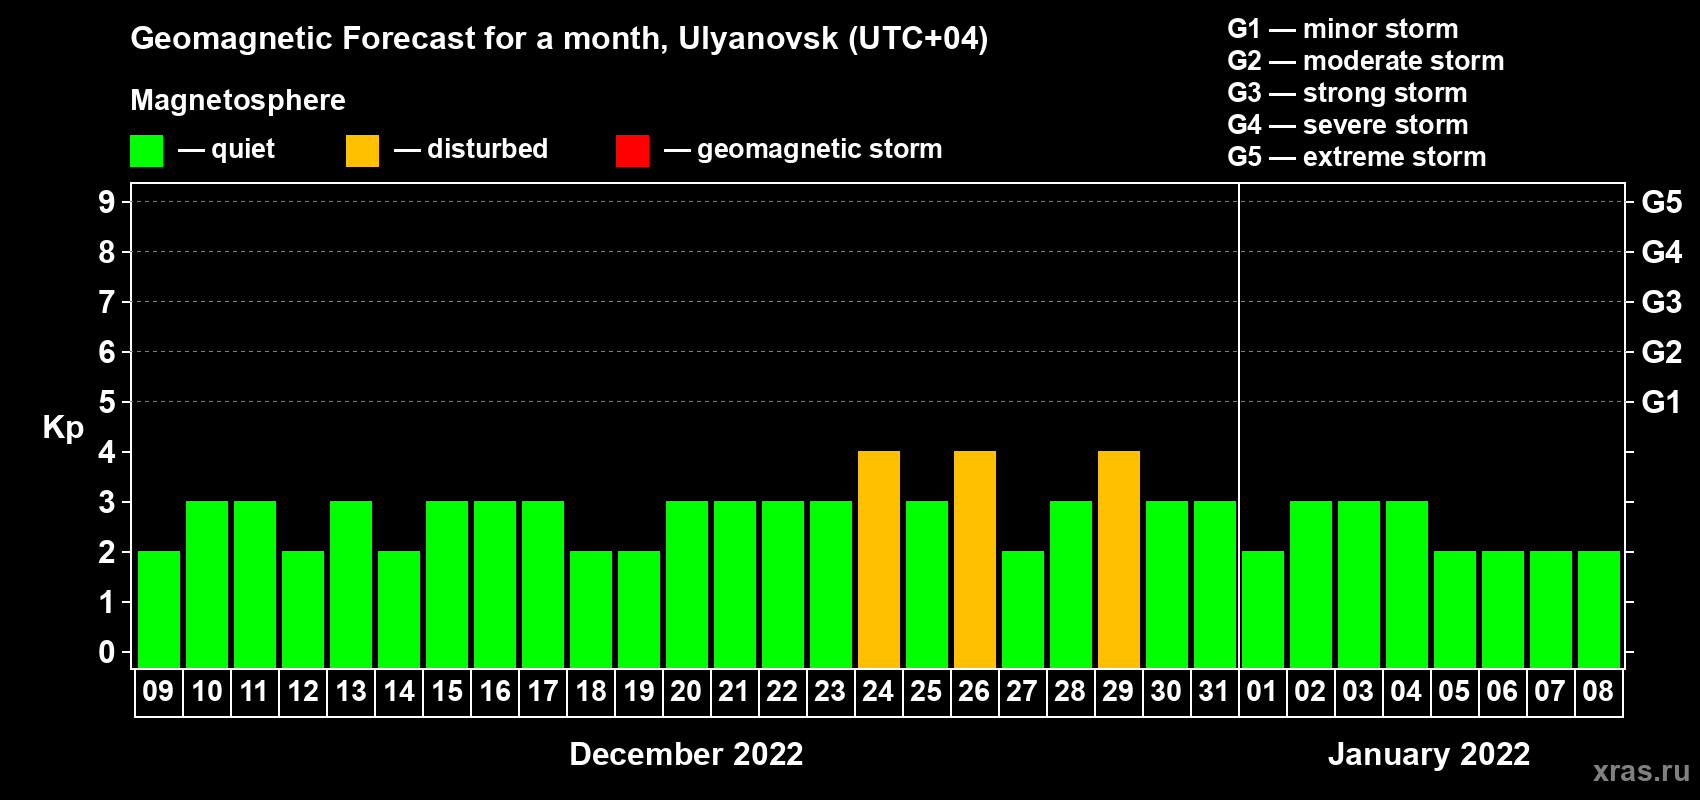The height and width of the screenshot is (800, 1700).
Task: Click the G4 right-axis label
Action: coord(1662,252)
